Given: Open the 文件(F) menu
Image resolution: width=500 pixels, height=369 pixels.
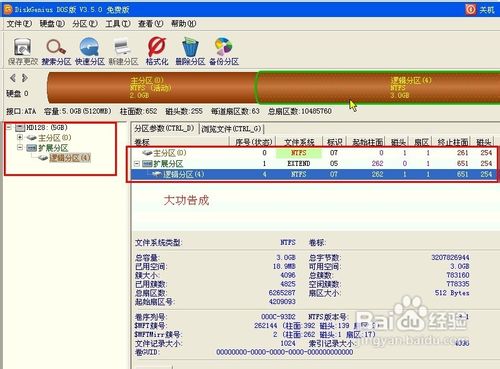Looking at the screenshot, I should (19, 24).
